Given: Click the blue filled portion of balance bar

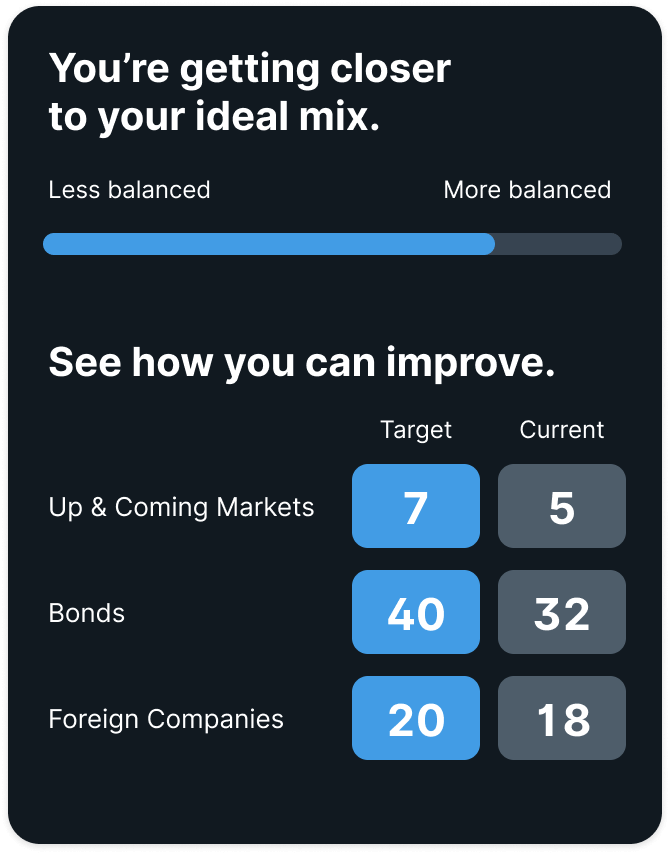Looking at the screenshot, I should [268, 244].
